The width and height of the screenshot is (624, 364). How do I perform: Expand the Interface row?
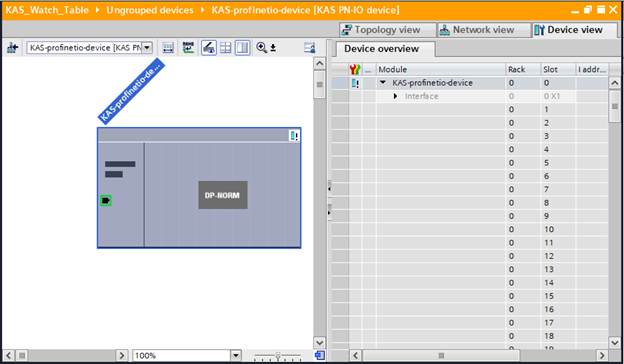[395, 96]
